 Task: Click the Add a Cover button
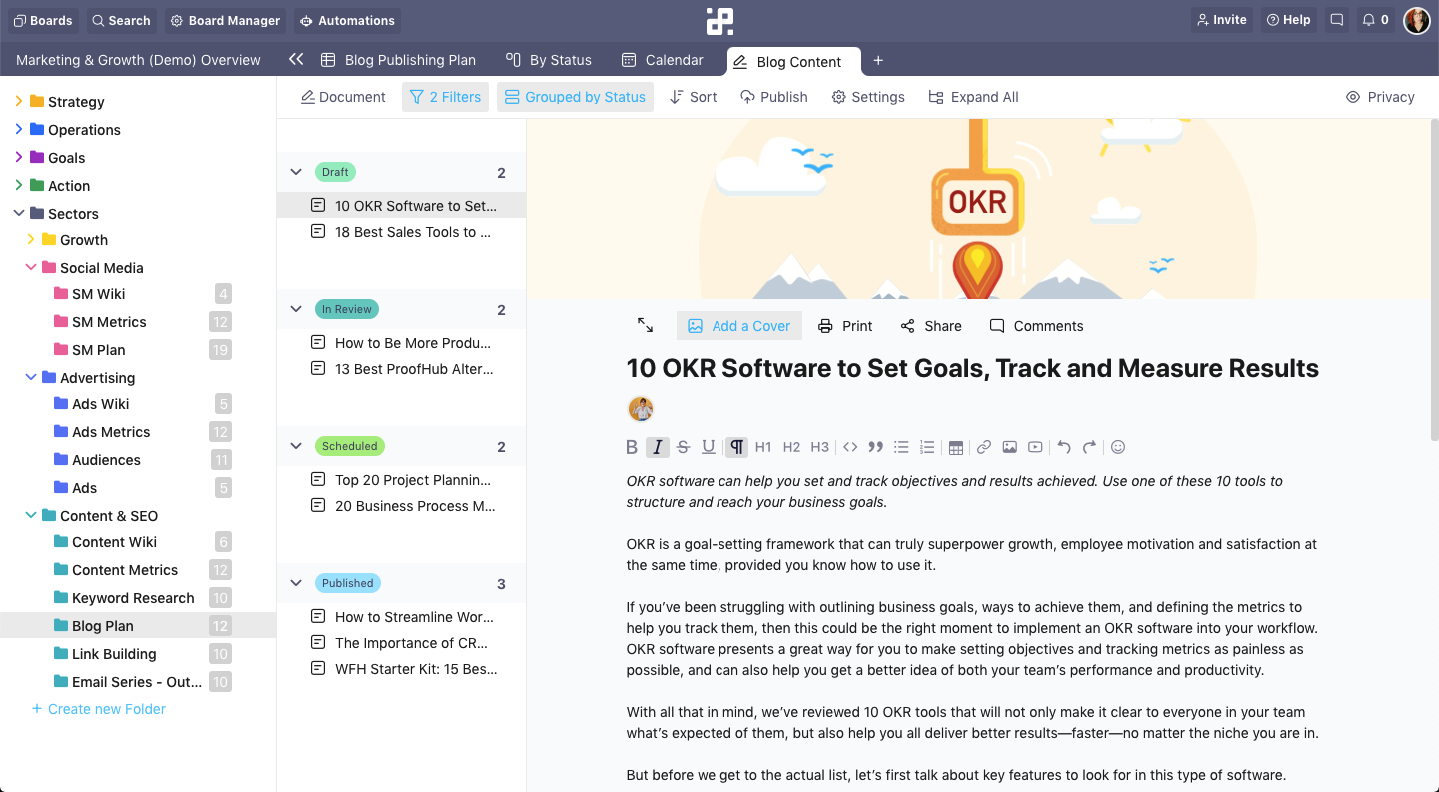(x=739, y=326)
